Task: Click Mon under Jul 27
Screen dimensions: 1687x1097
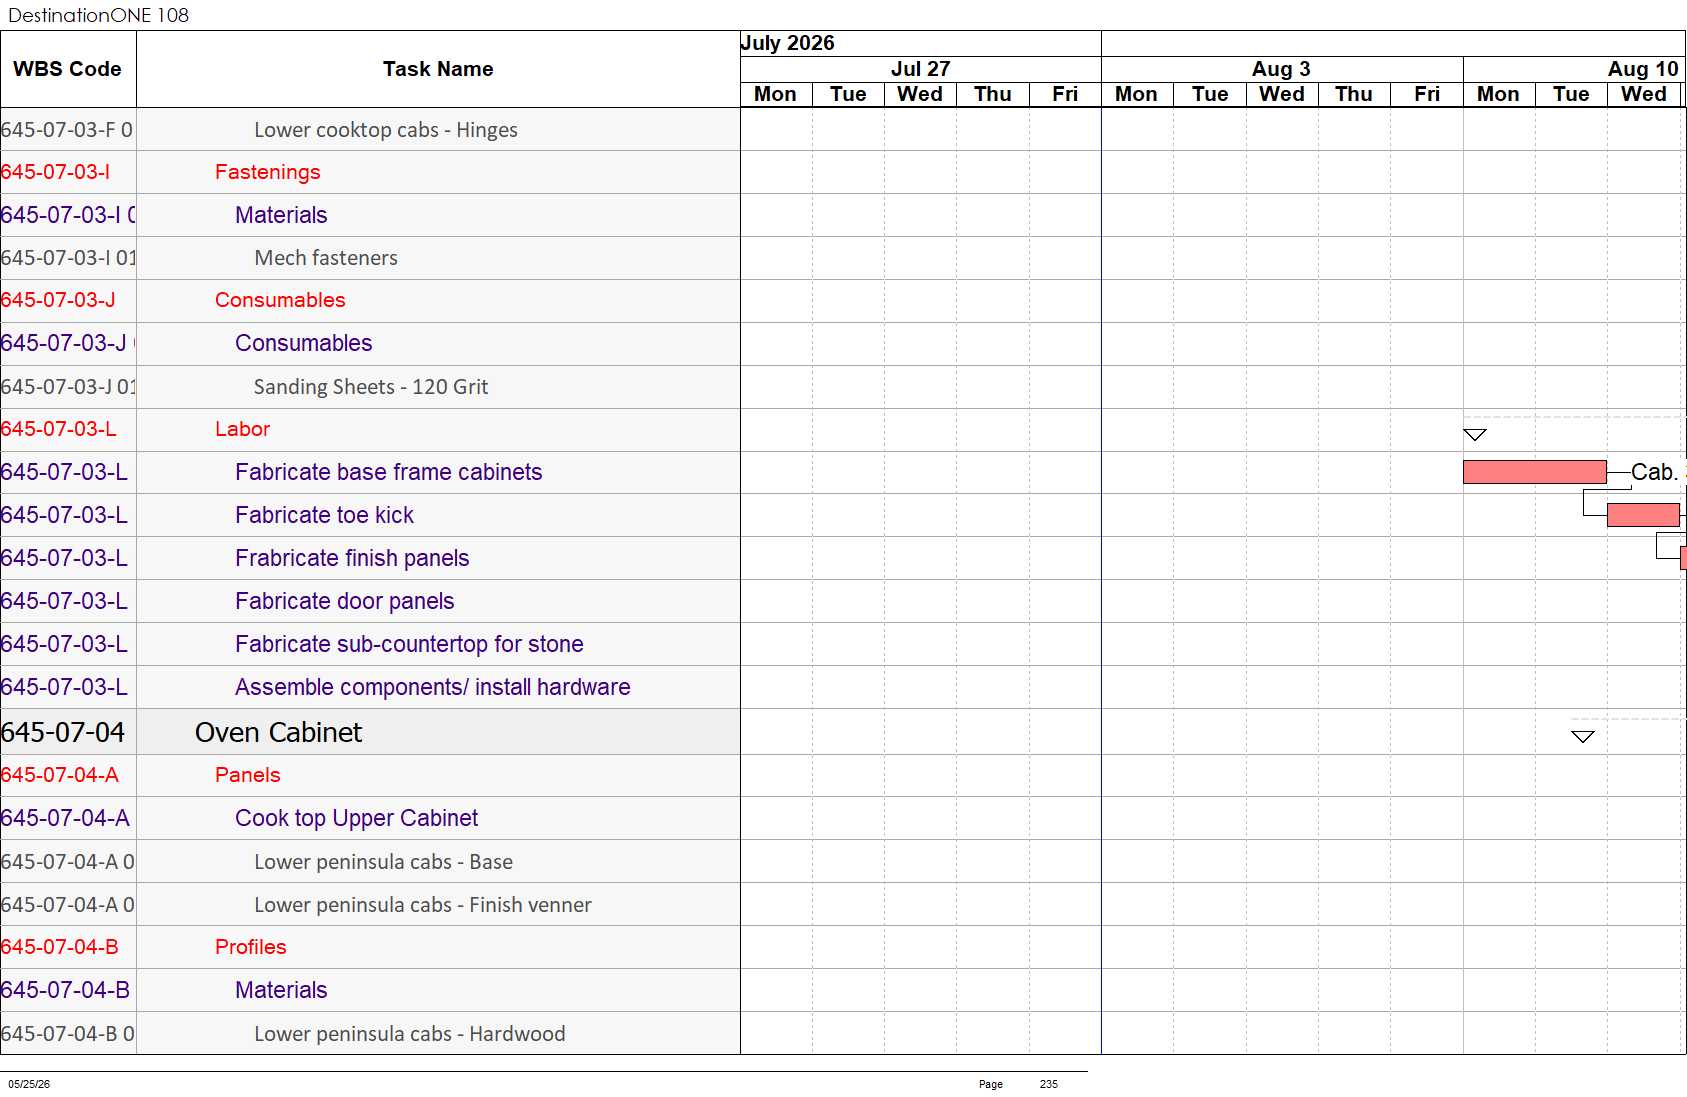Action: [x=775, y=94]
